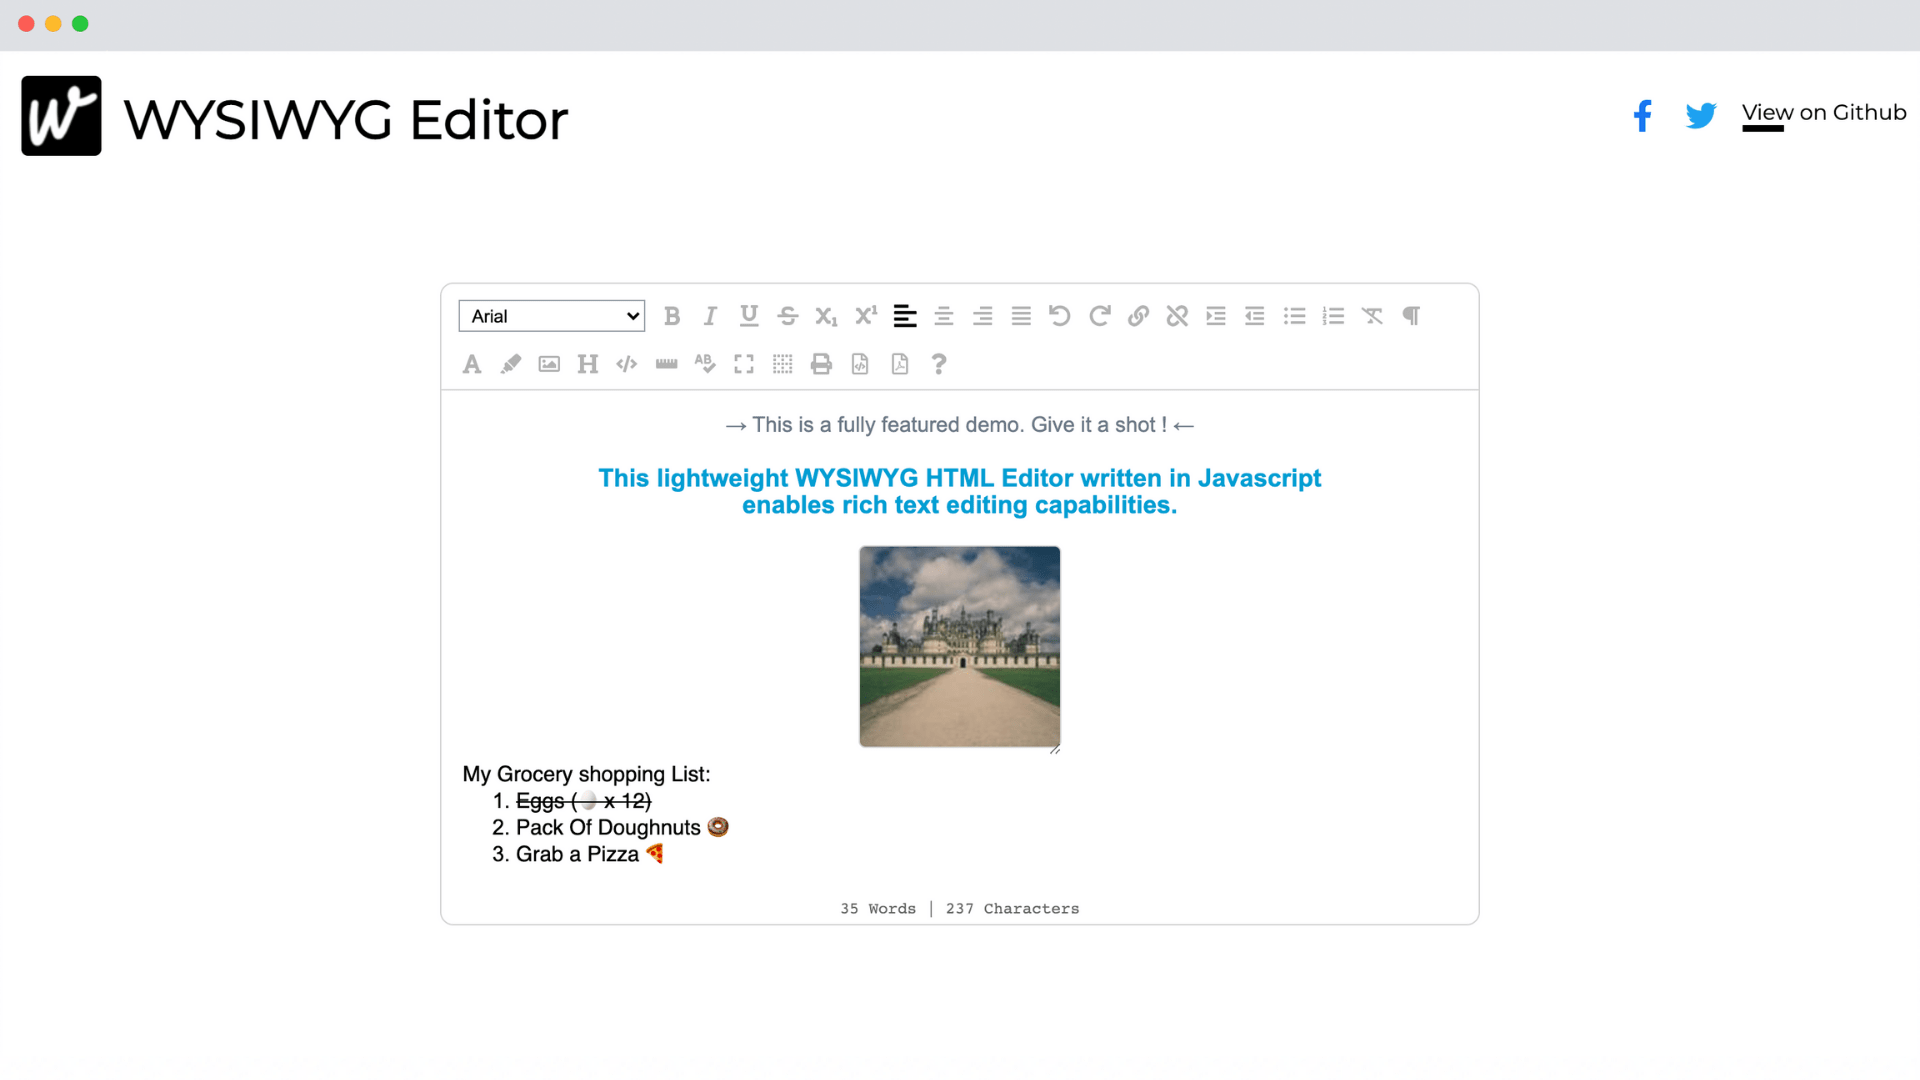Insert a bulleted unordered list
The image size is (1920, 1080).
click(1295, 316)
